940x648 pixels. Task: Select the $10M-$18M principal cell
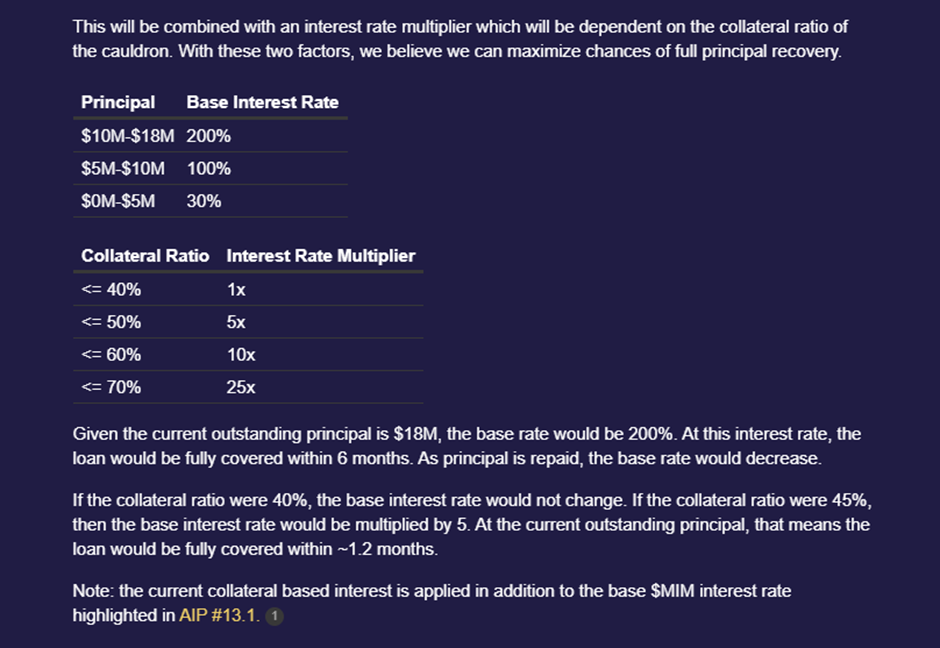coord(128,135)
